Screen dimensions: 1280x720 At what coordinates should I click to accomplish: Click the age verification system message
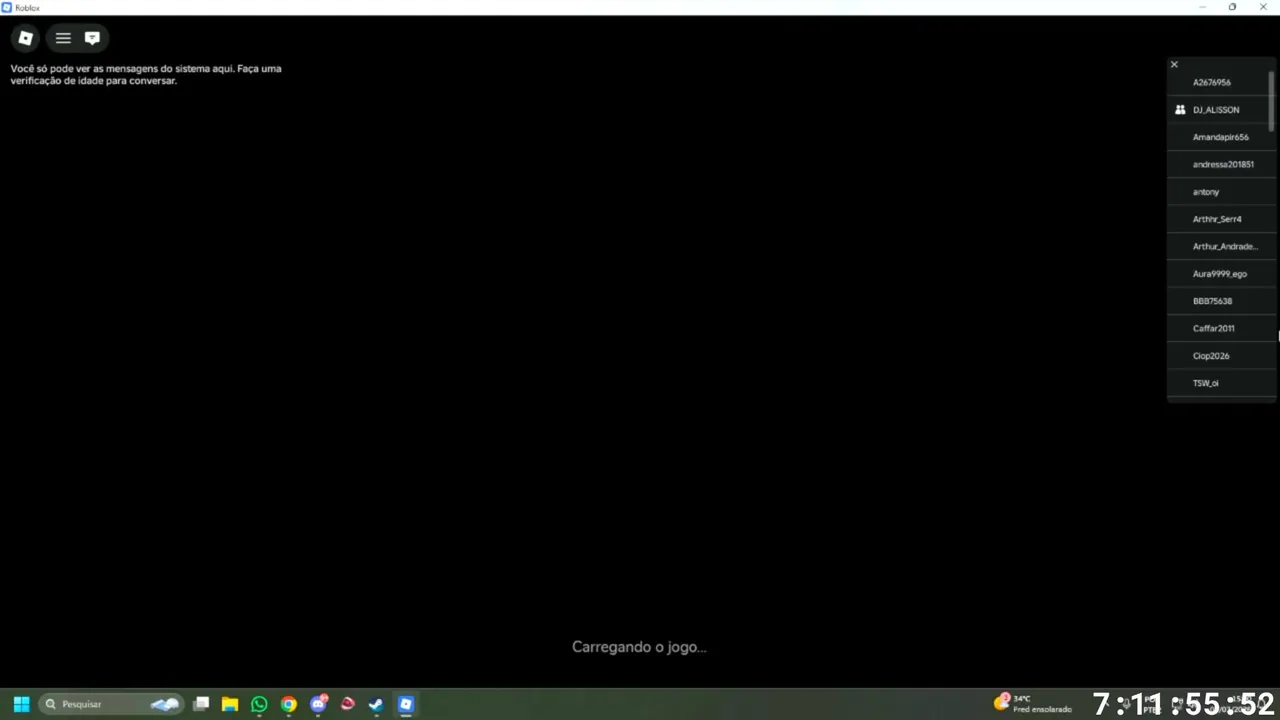pos(146,75)
